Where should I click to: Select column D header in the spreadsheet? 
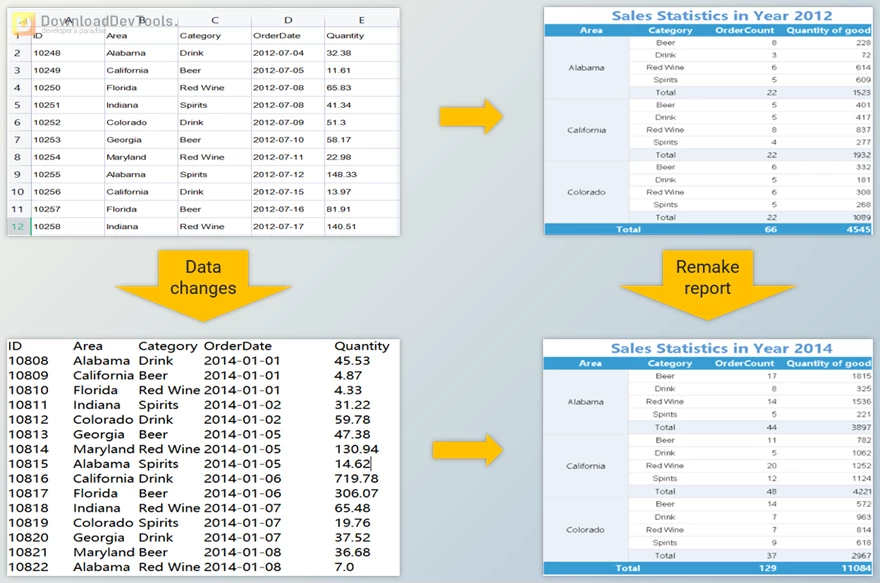pyautogui.click(x=288, y=20)
